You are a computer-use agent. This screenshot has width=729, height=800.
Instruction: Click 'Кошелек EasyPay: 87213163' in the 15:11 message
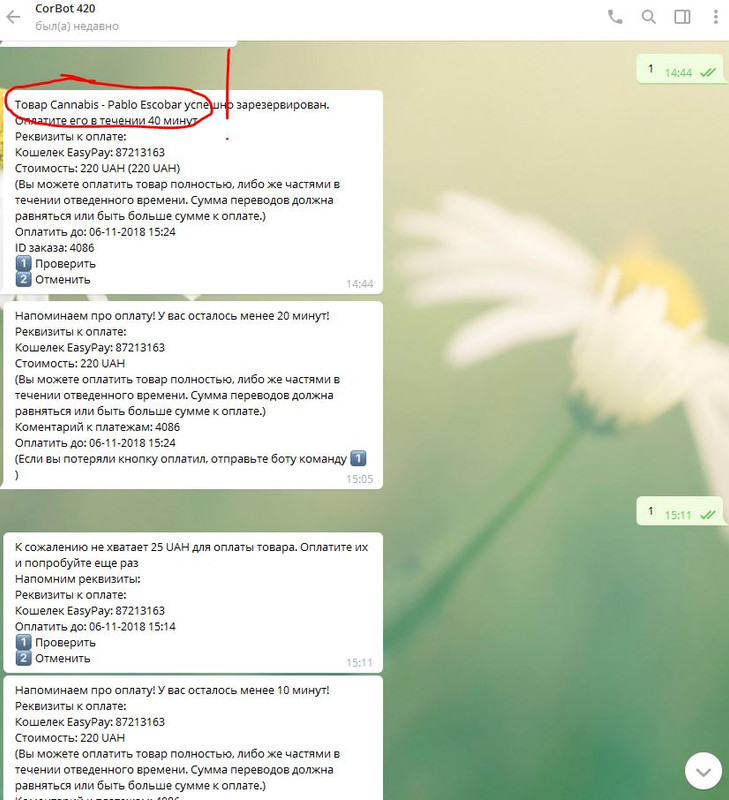(90, 611)
